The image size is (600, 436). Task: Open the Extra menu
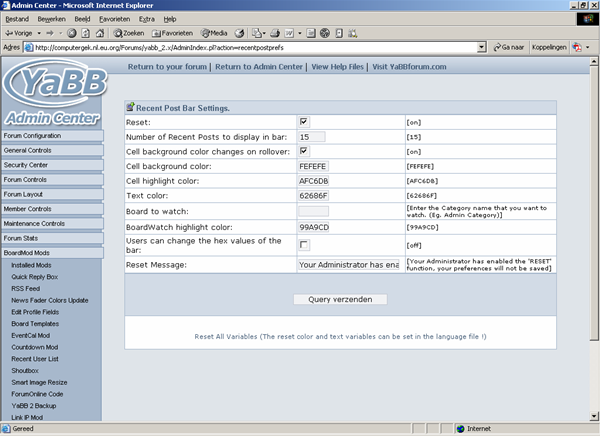tap(147, 19)
